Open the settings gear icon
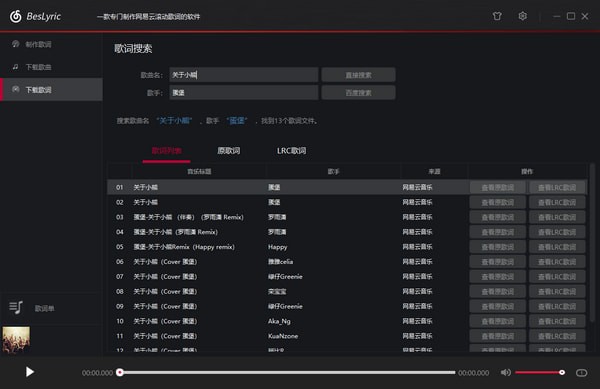The height and width of the screenshot is (389, 600). (x=522, y=16)
